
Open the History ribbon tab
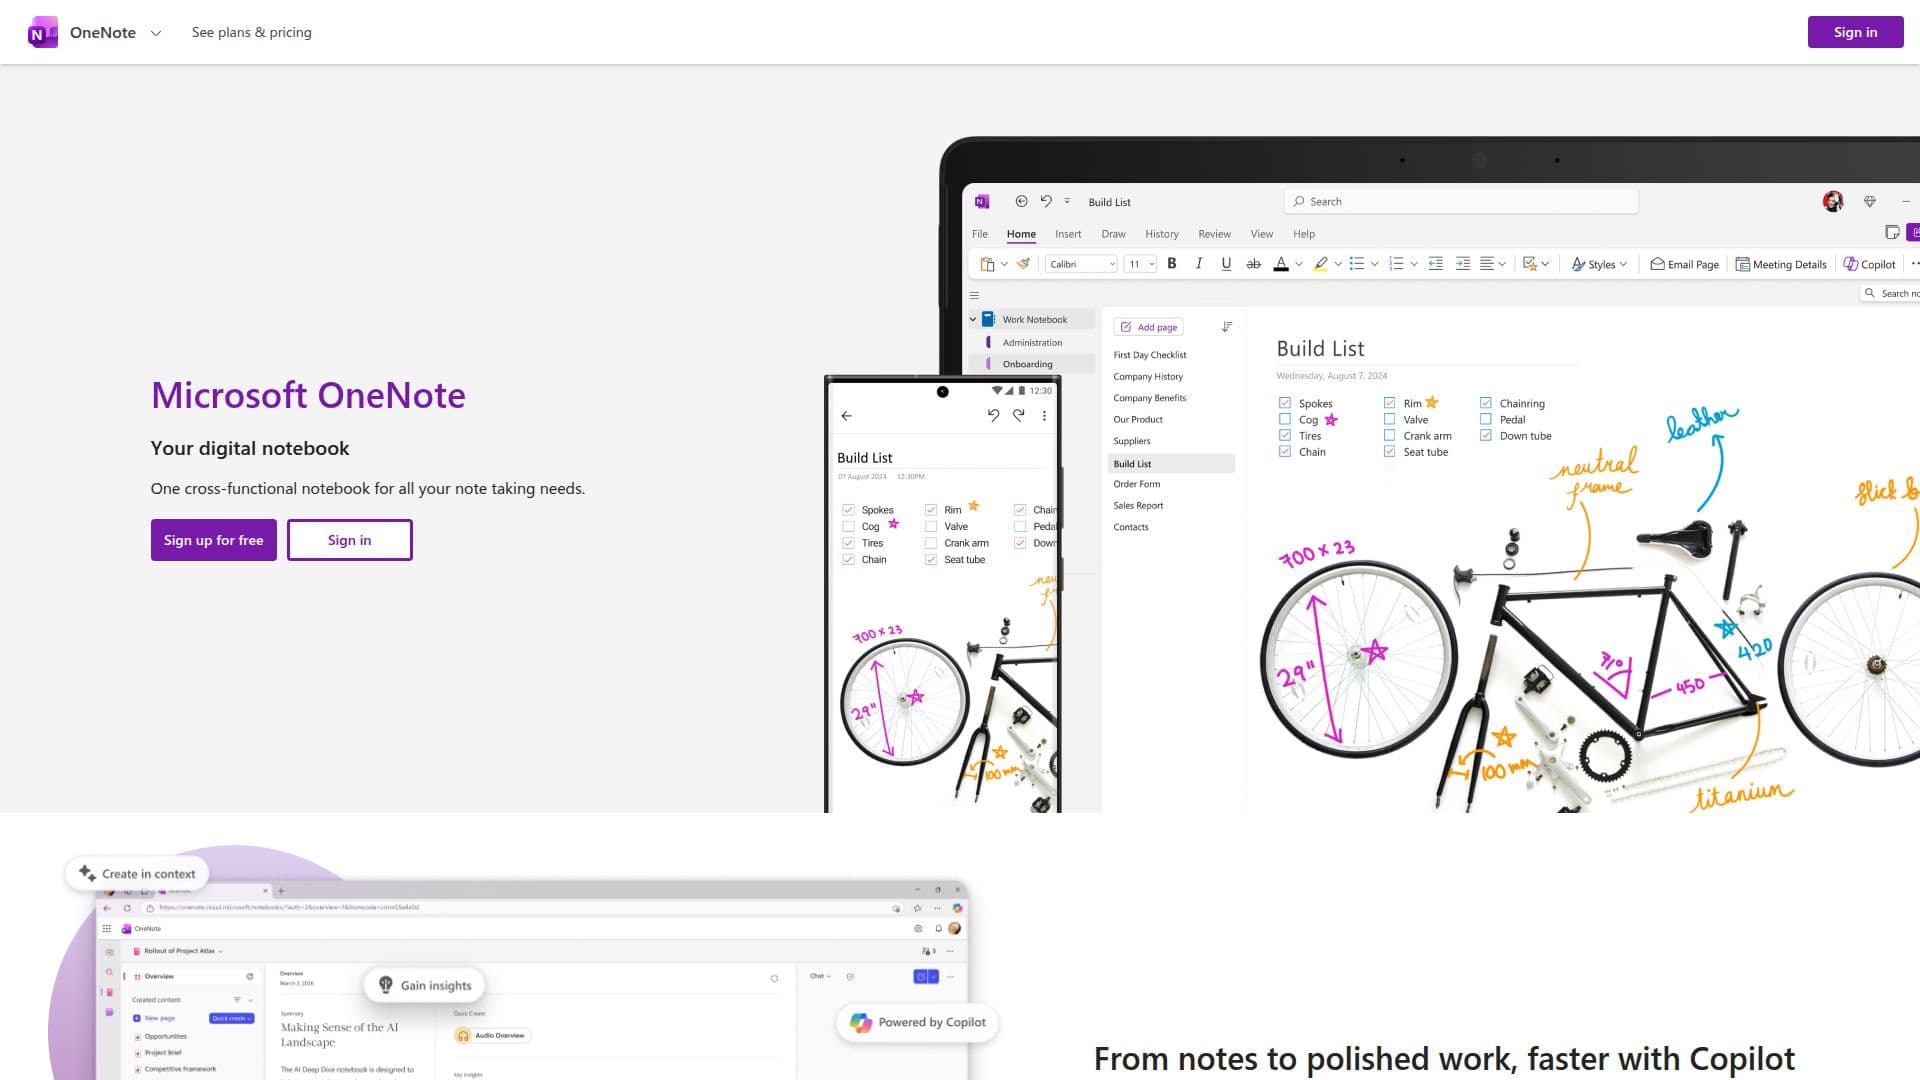tap(1162, 234)
